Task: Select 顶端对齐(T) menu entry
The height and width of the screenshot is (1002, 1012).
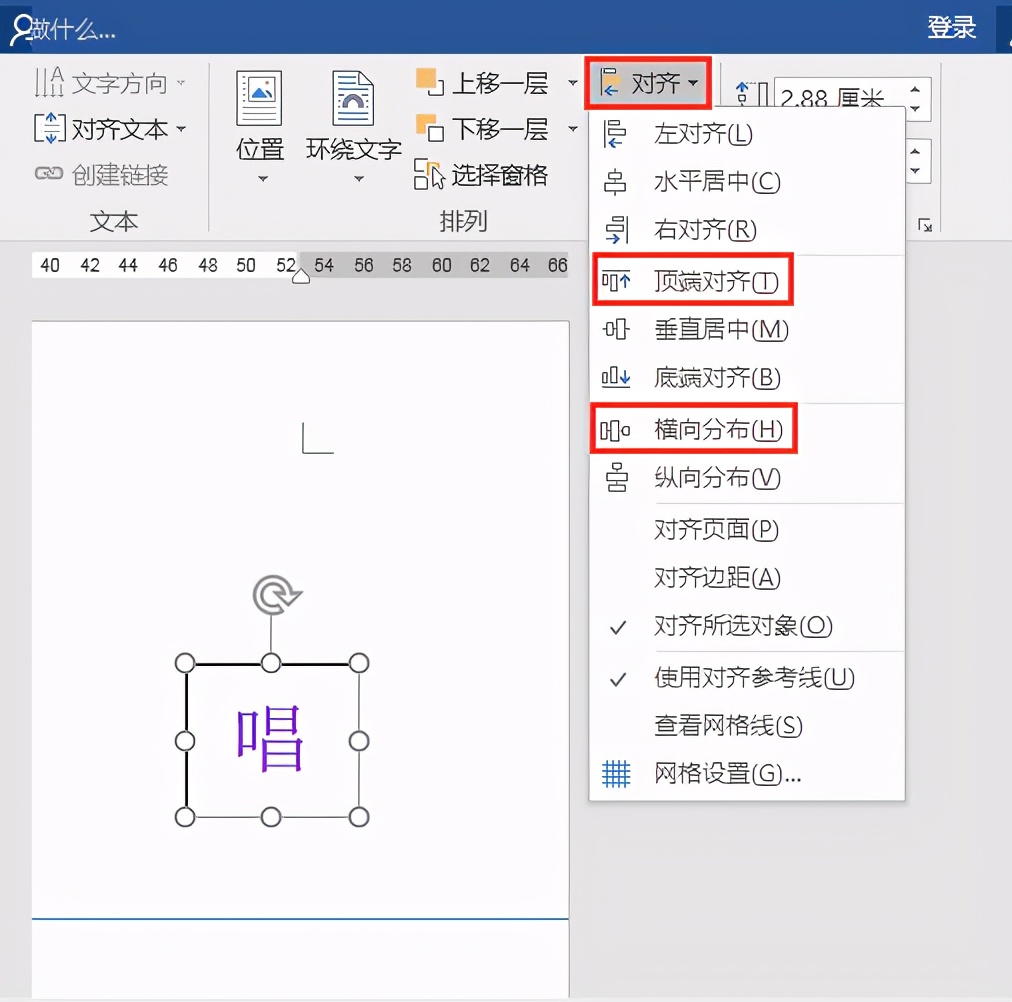Action: (747, 281)
